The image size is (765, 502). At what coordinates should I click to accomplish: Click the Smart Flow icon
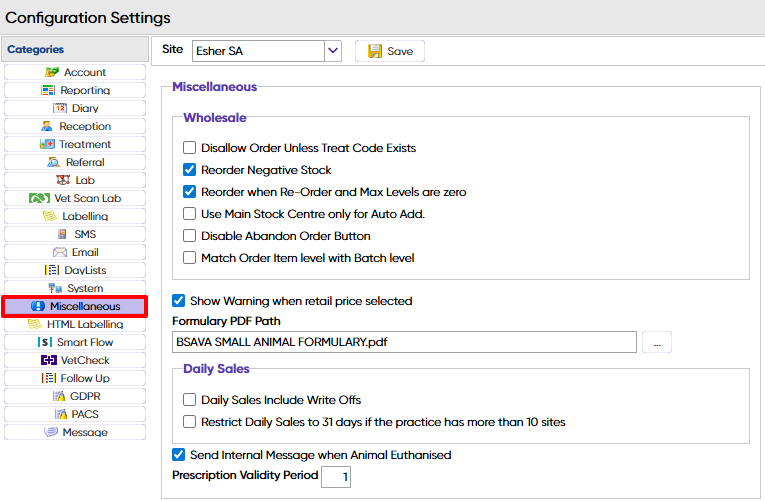click(x=44, y=342)
